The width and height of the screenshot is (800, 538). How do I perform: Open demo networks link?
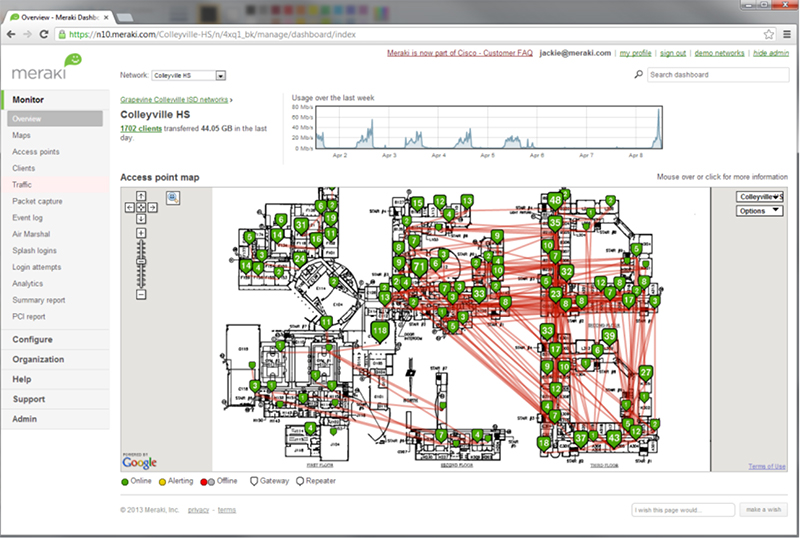tap(719, 53)
